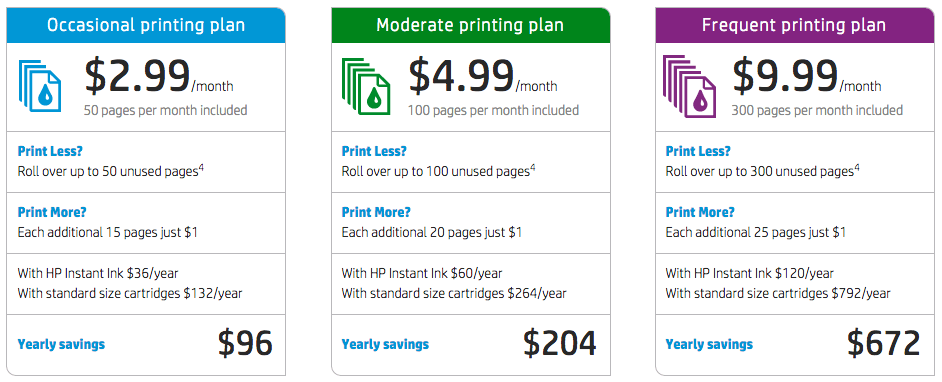This screenshot has width=942, height=382.
Task: Click the purple ink pages icon
Action: 689,85
